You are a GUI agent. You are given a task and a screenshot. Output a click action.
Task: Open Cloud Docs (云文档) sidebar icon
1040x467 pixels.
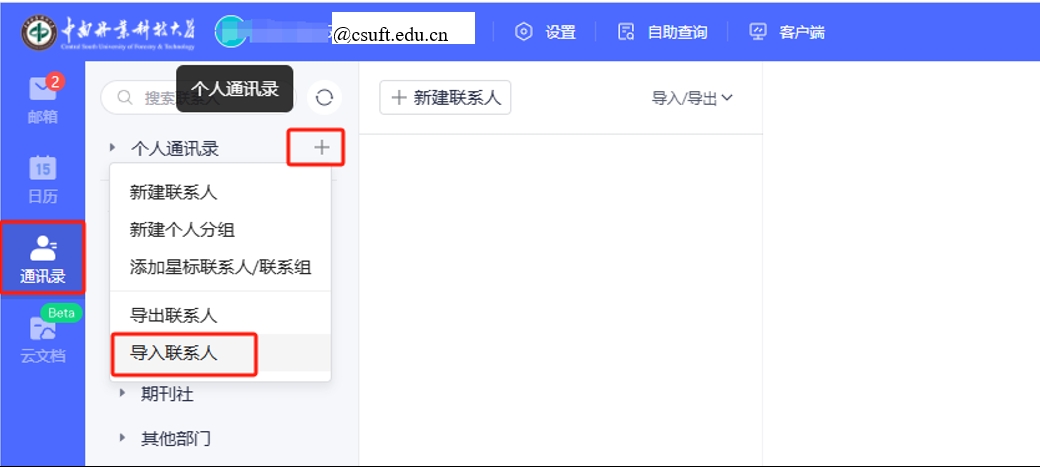42,338
